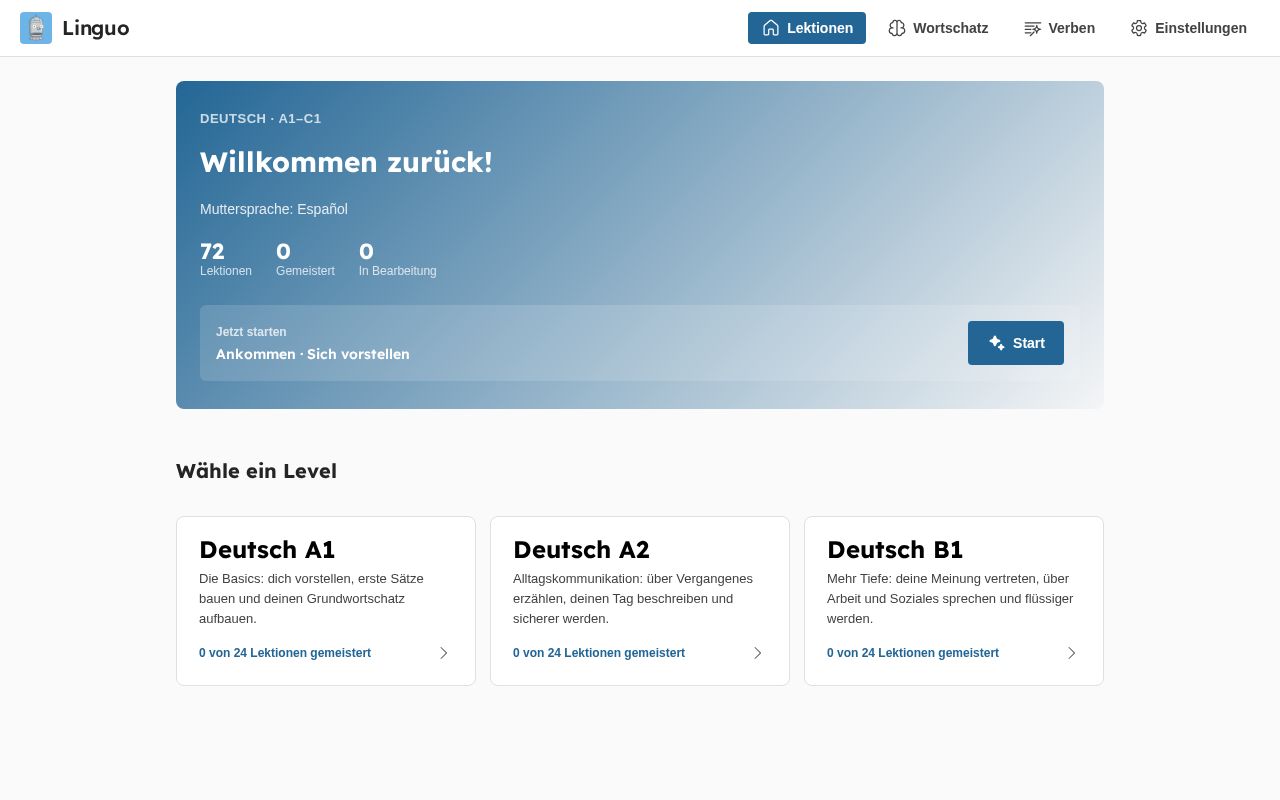Viewport: 1280px width, 800px height.
Task: Click the Linguo app logo icon
Action: tap(36, 28)
